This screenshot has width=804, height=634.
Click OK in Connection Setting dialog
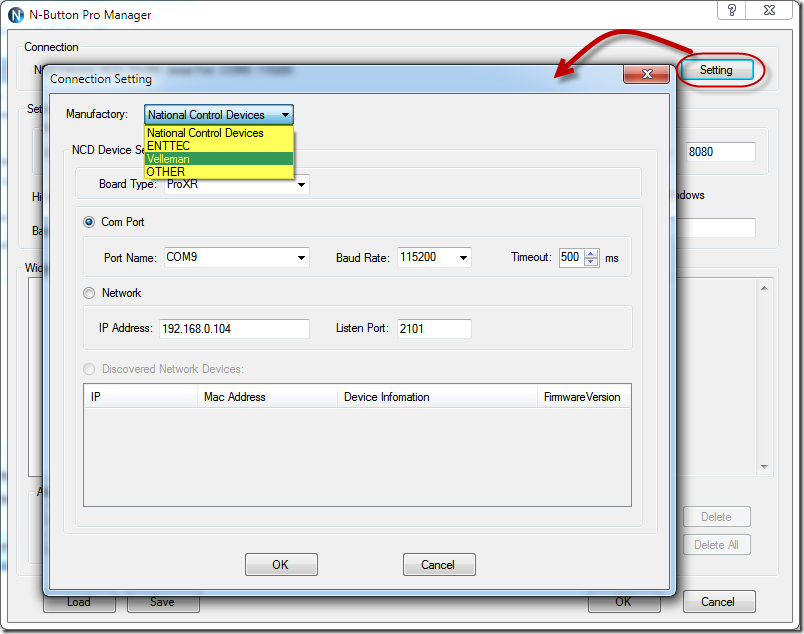pyautogui.click(x=281, y=564)
